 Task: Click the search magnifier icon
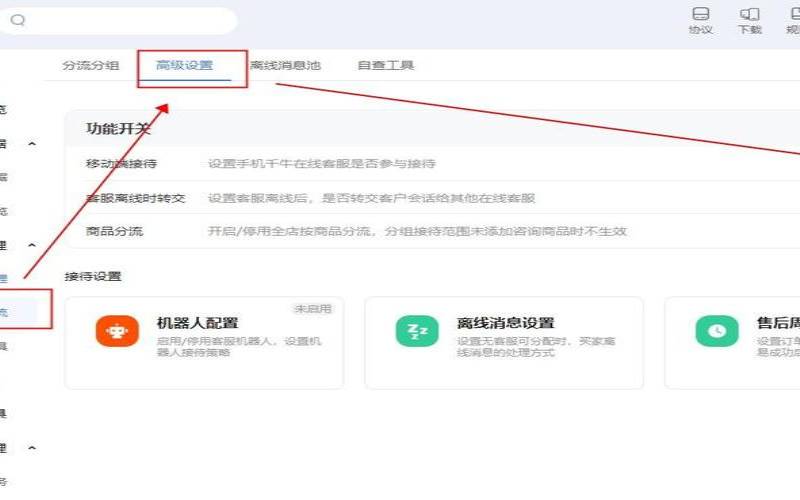(18, 20)
